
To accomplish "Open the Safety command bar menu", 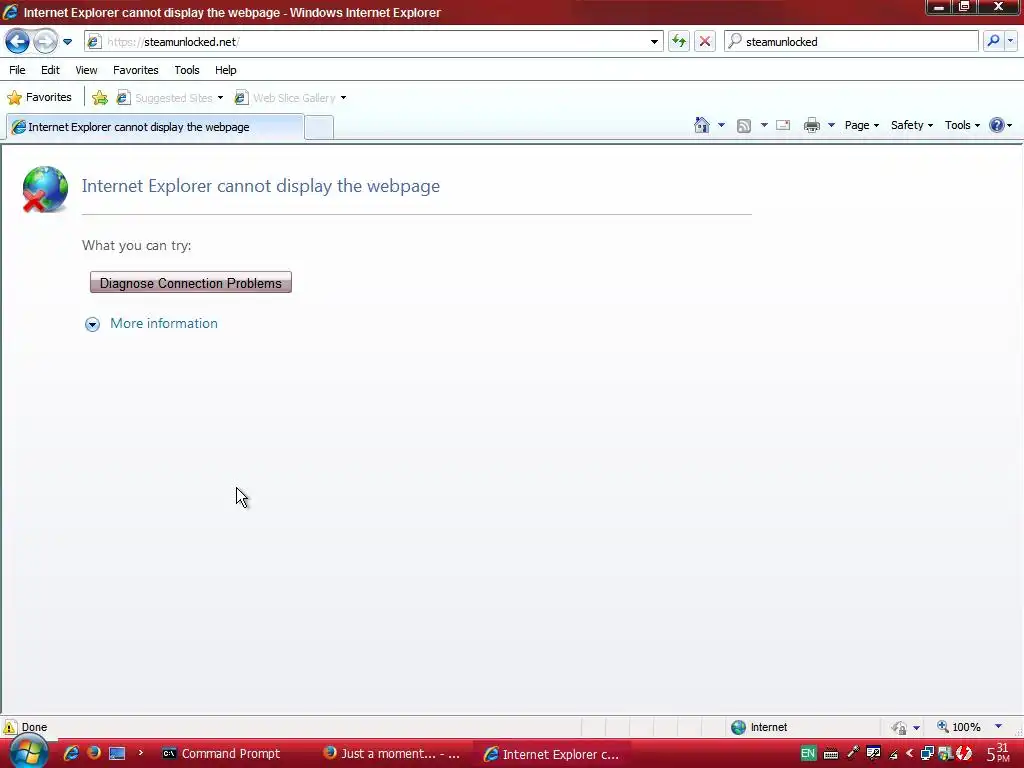I will point(912,125).
